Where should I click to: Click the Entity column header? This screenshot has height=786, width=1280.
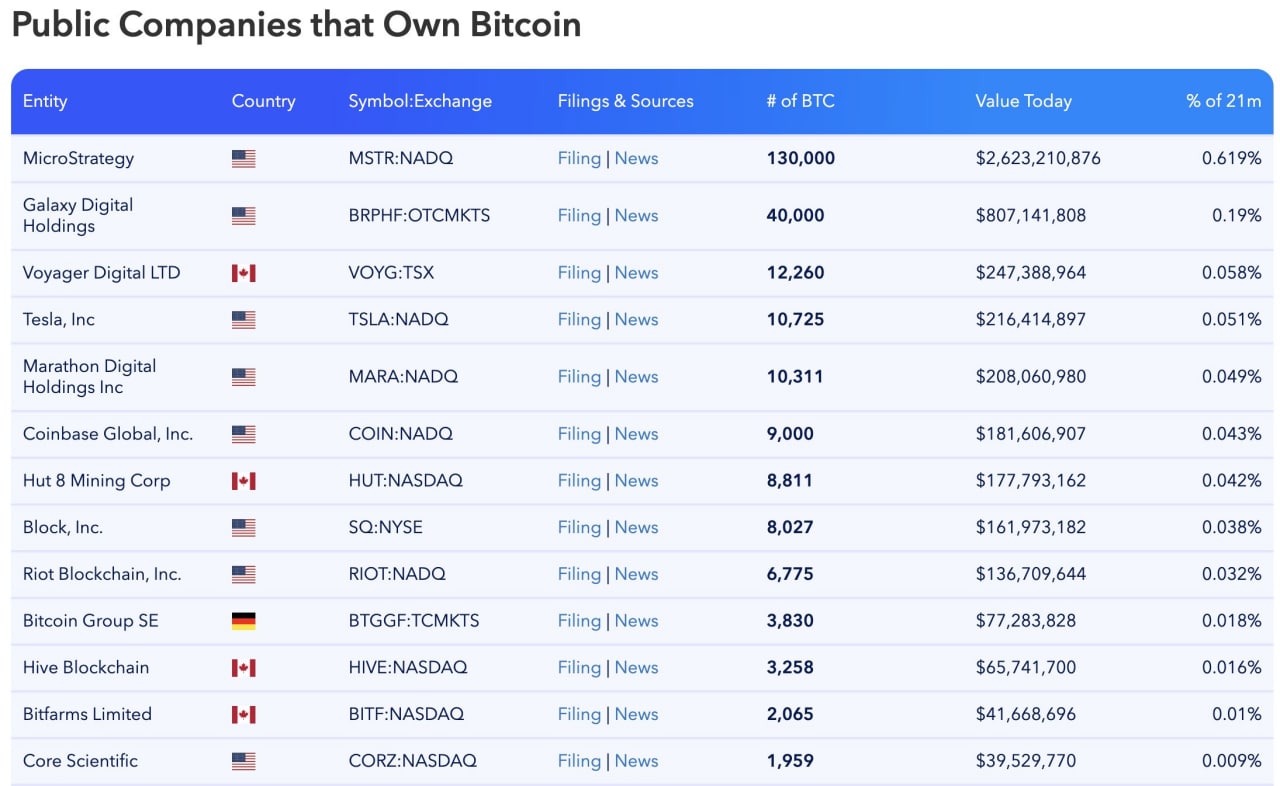click(x=45, y=101)
